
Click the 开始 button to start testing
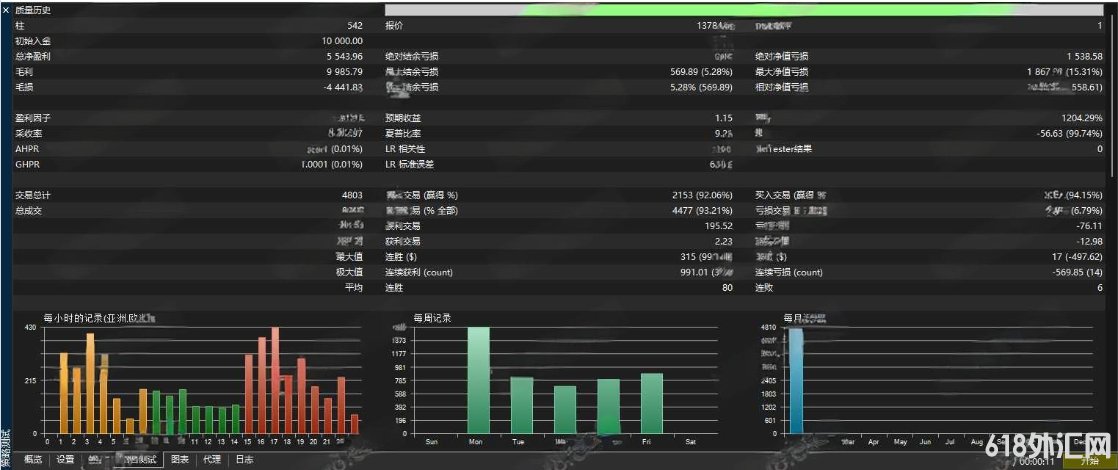pos(1089,461)
